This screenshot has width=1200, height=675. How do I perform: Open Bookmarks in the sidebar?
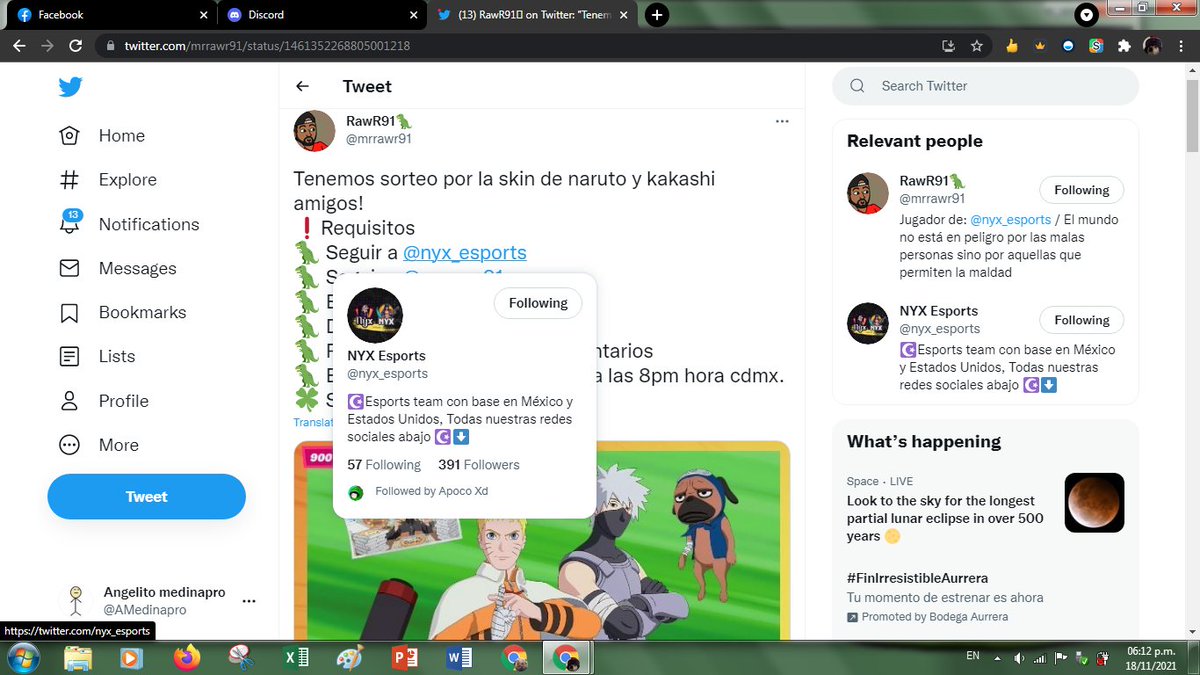click(123, 312)
